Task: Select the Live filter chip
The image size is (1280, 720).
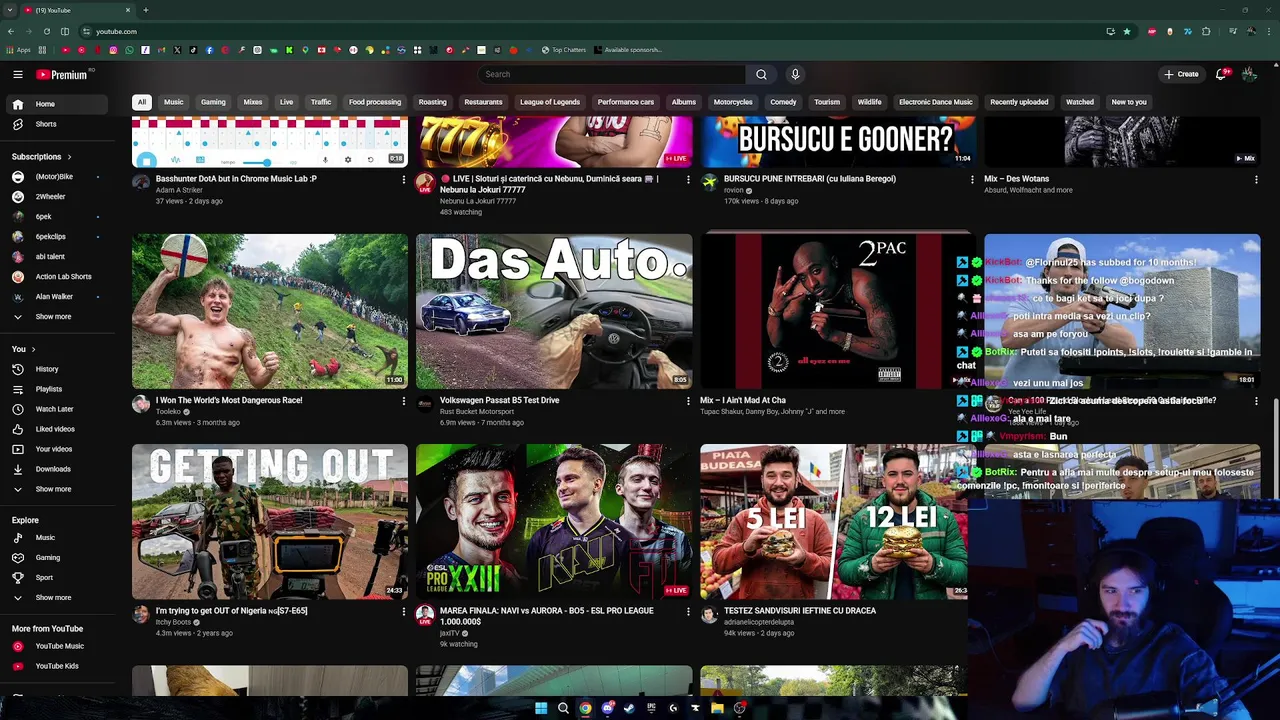Action: tap(287, 102)
